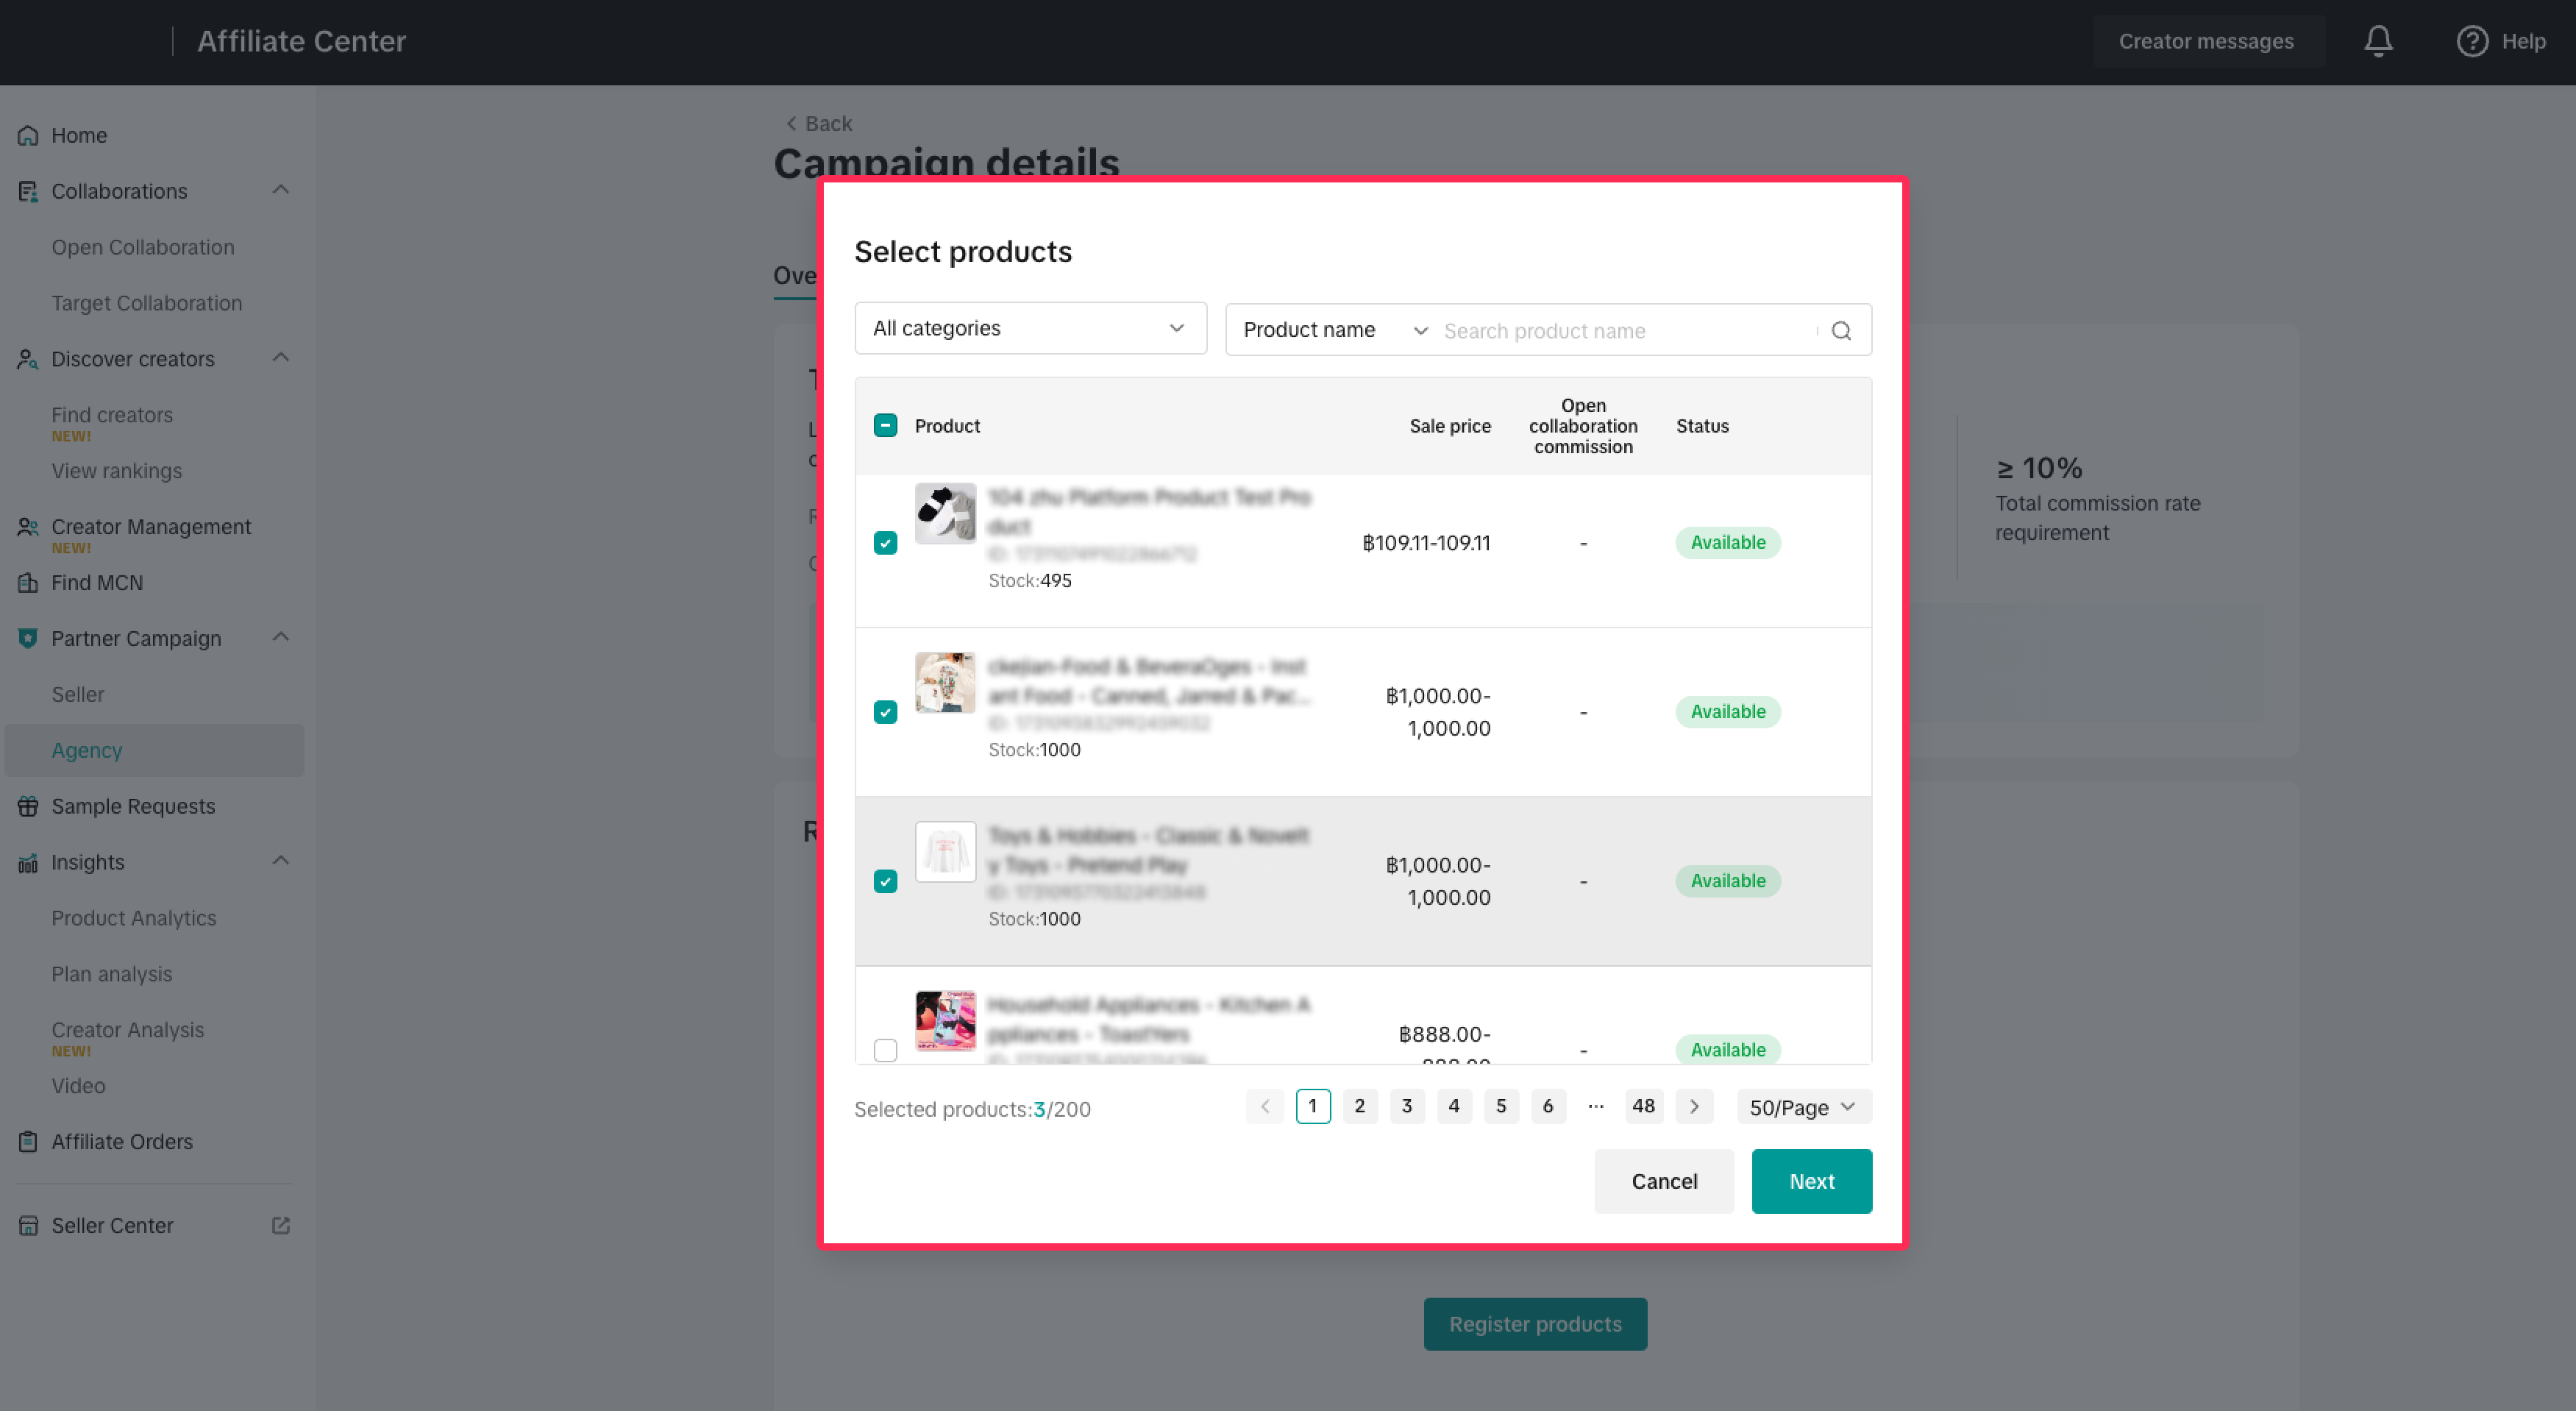Click the Next button
Viewport: 2576px width, 1411px height.
pos(1811,1181)
